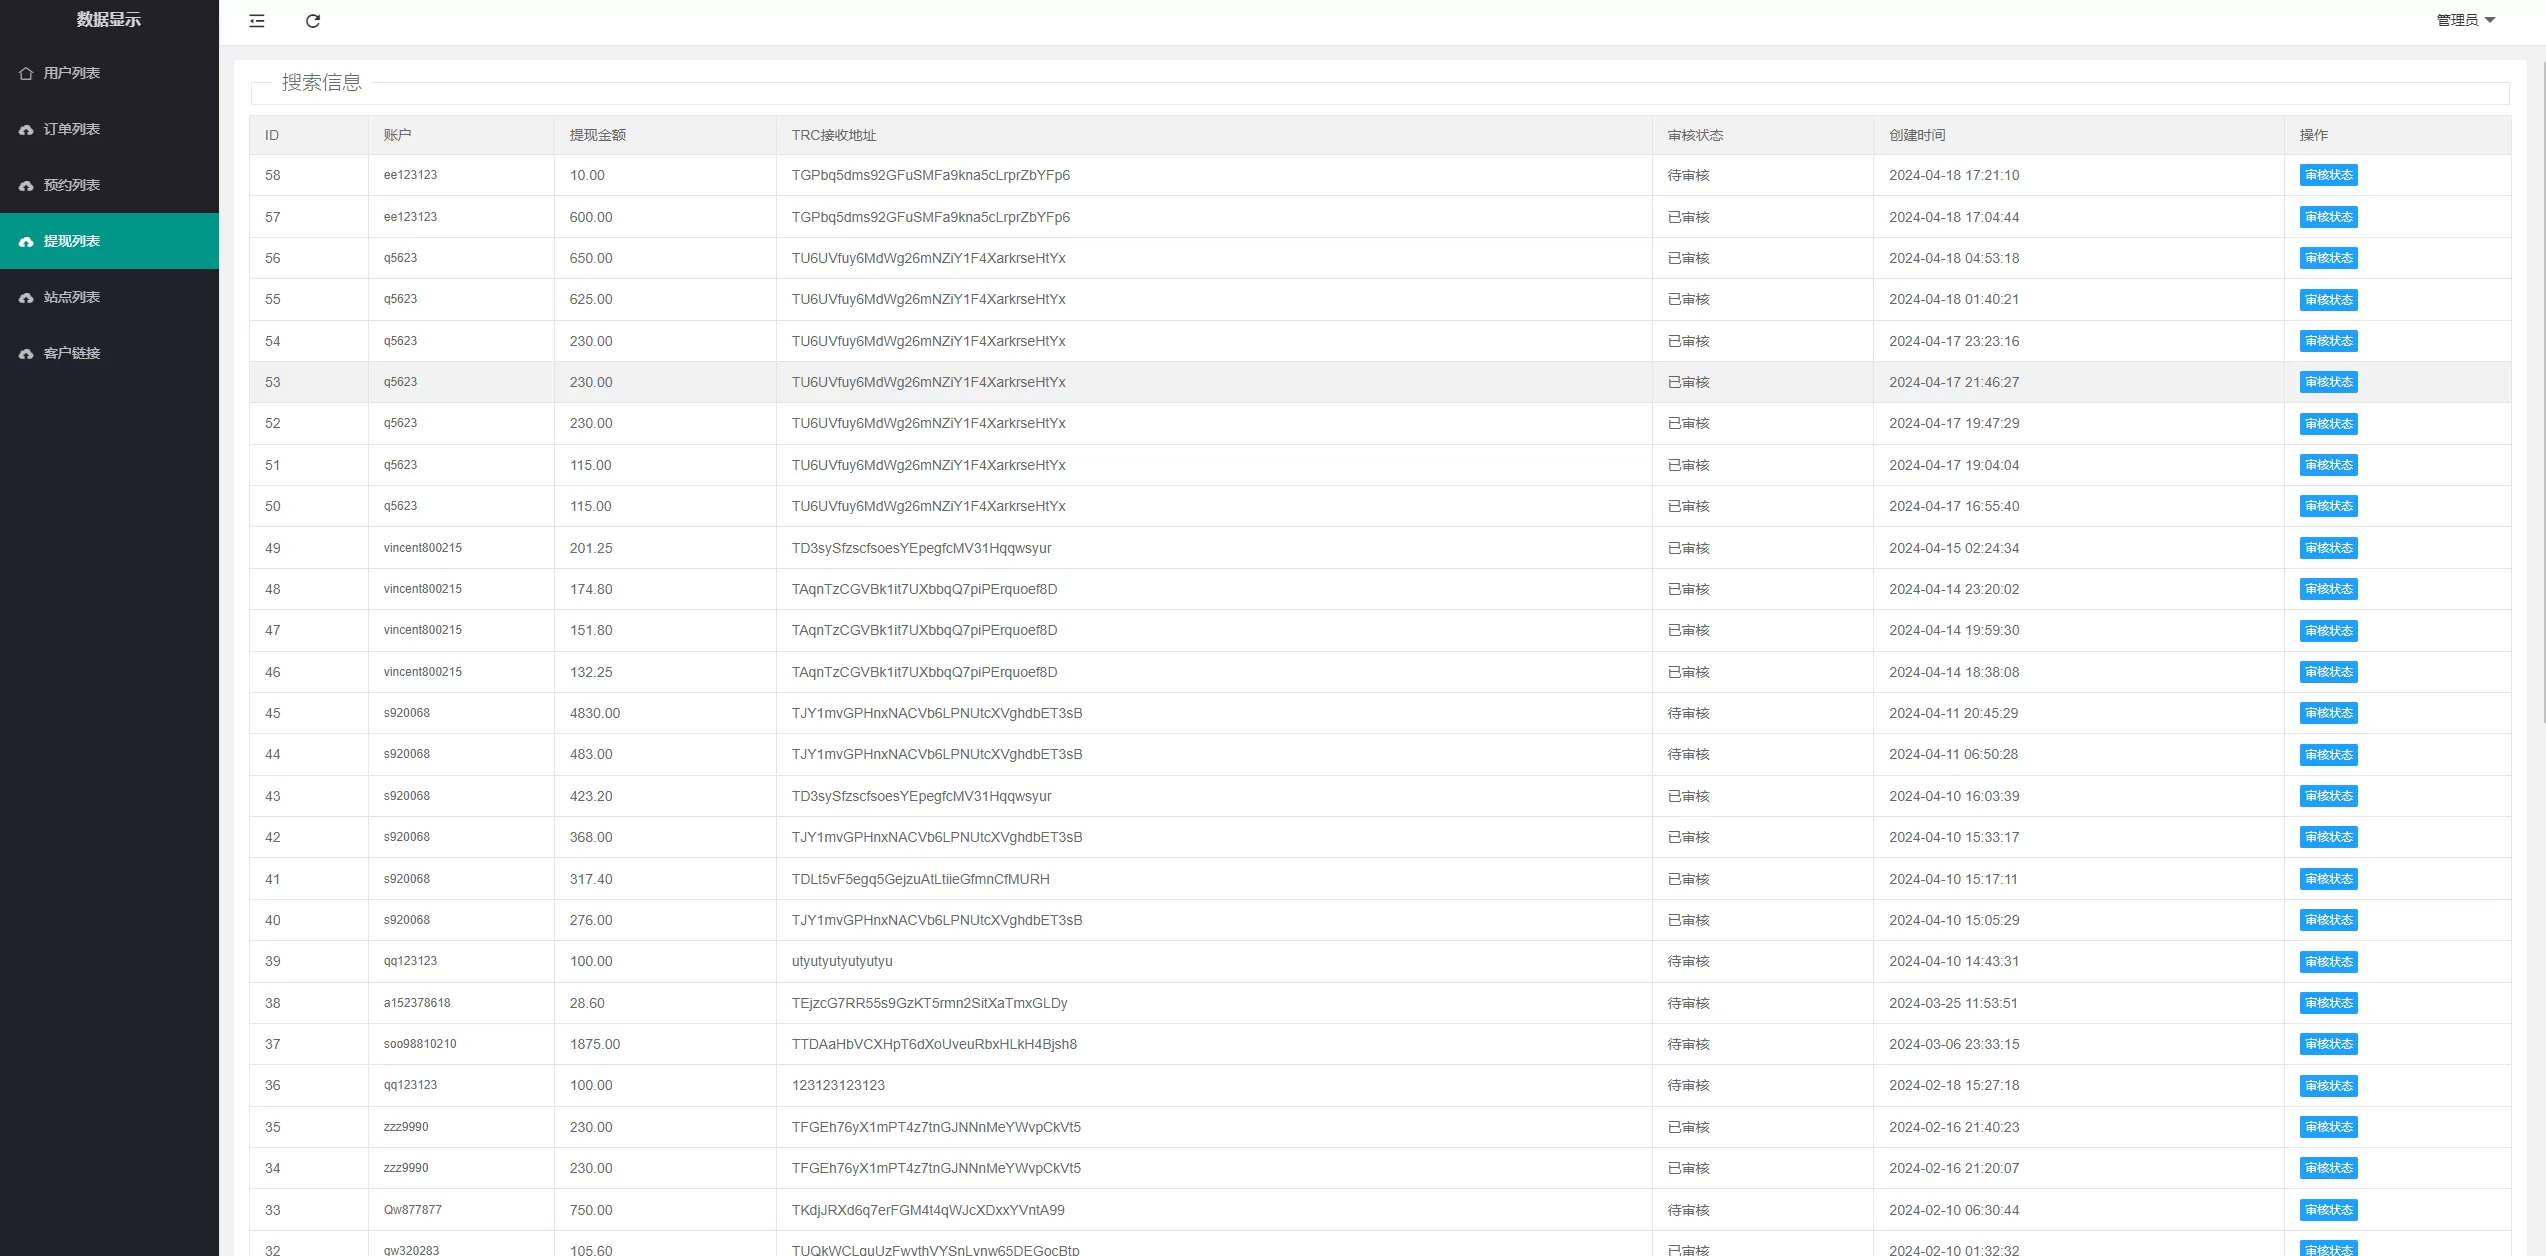2546x1256 pixels.
Task: Open 站点列表 in the sidebar
Action: (109, 297)
